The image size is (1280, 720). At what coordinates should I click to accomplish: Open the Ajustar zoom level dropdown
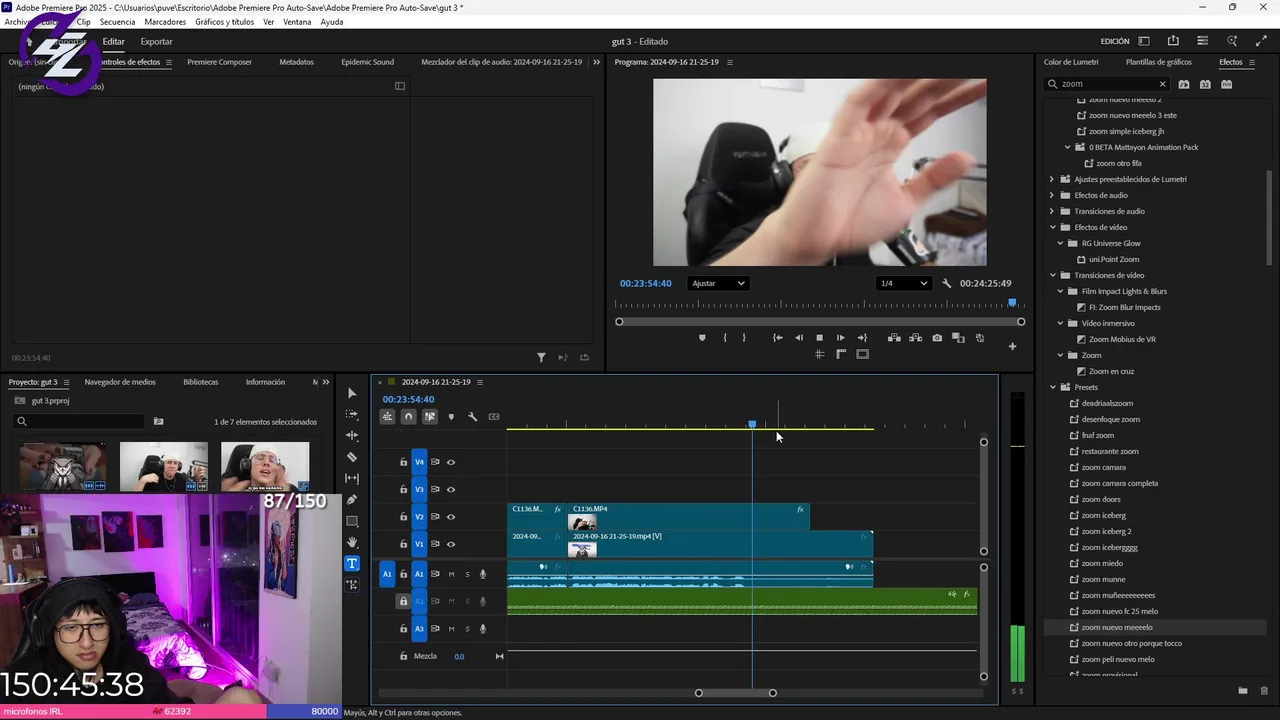point(718,283)
